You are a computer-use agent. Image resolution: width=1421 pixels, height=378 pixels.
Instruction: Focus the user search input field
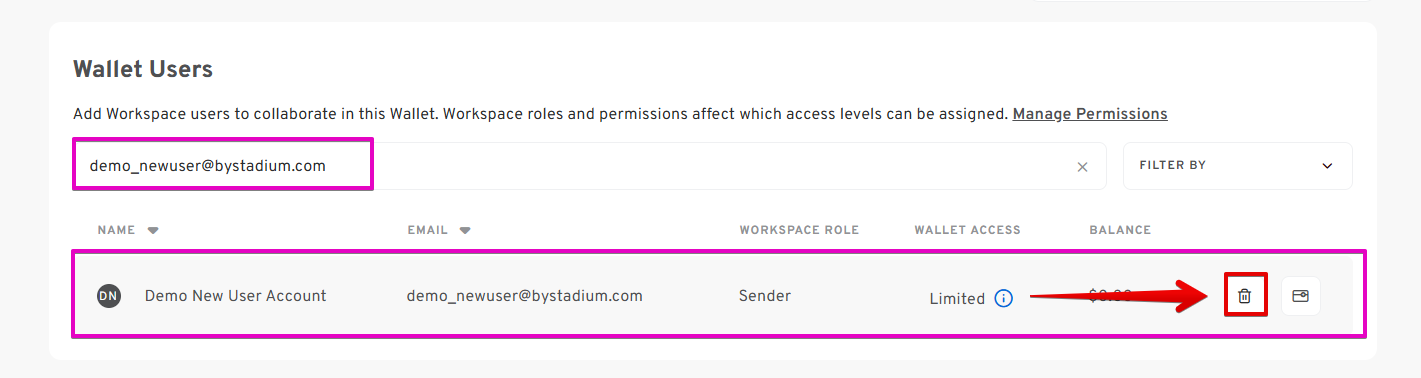589,166
